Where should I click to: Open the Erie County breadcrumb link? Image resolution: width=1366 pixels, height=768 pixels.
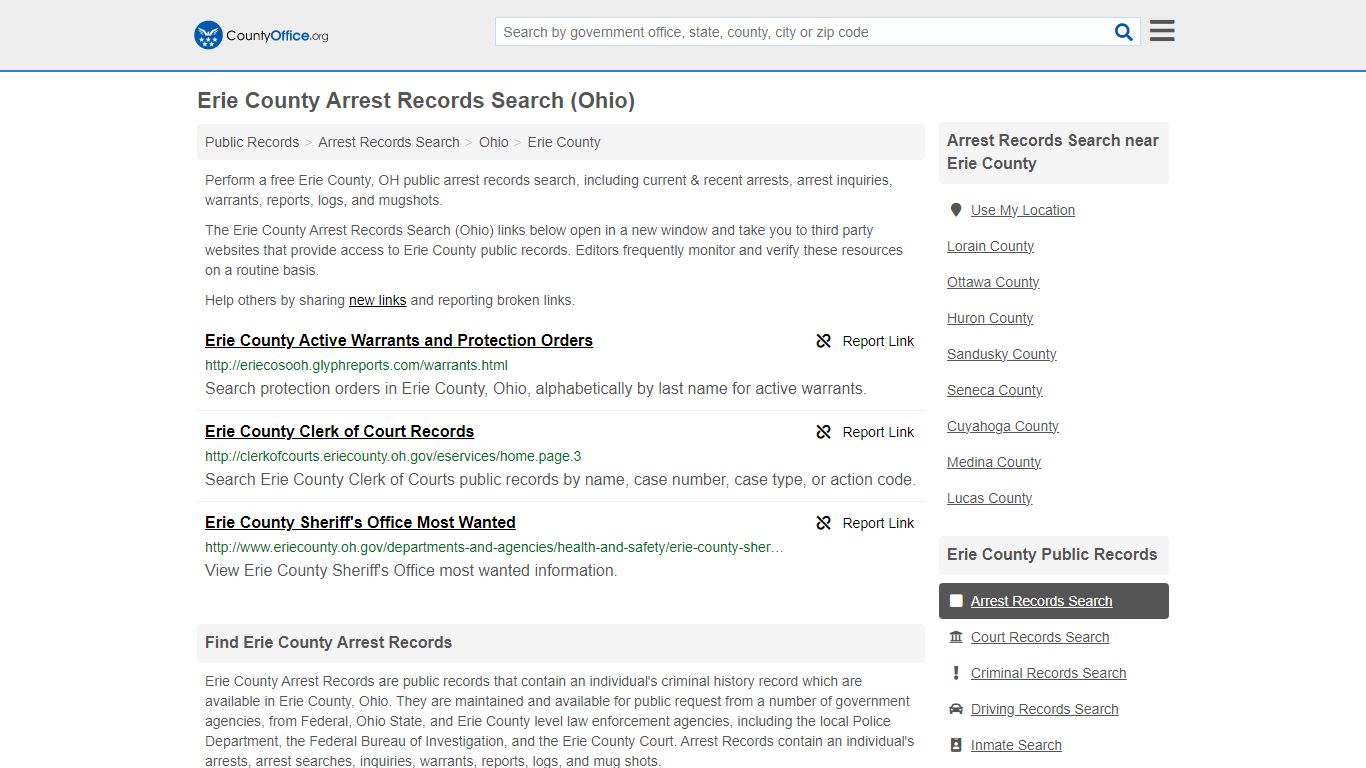(564, 142)
